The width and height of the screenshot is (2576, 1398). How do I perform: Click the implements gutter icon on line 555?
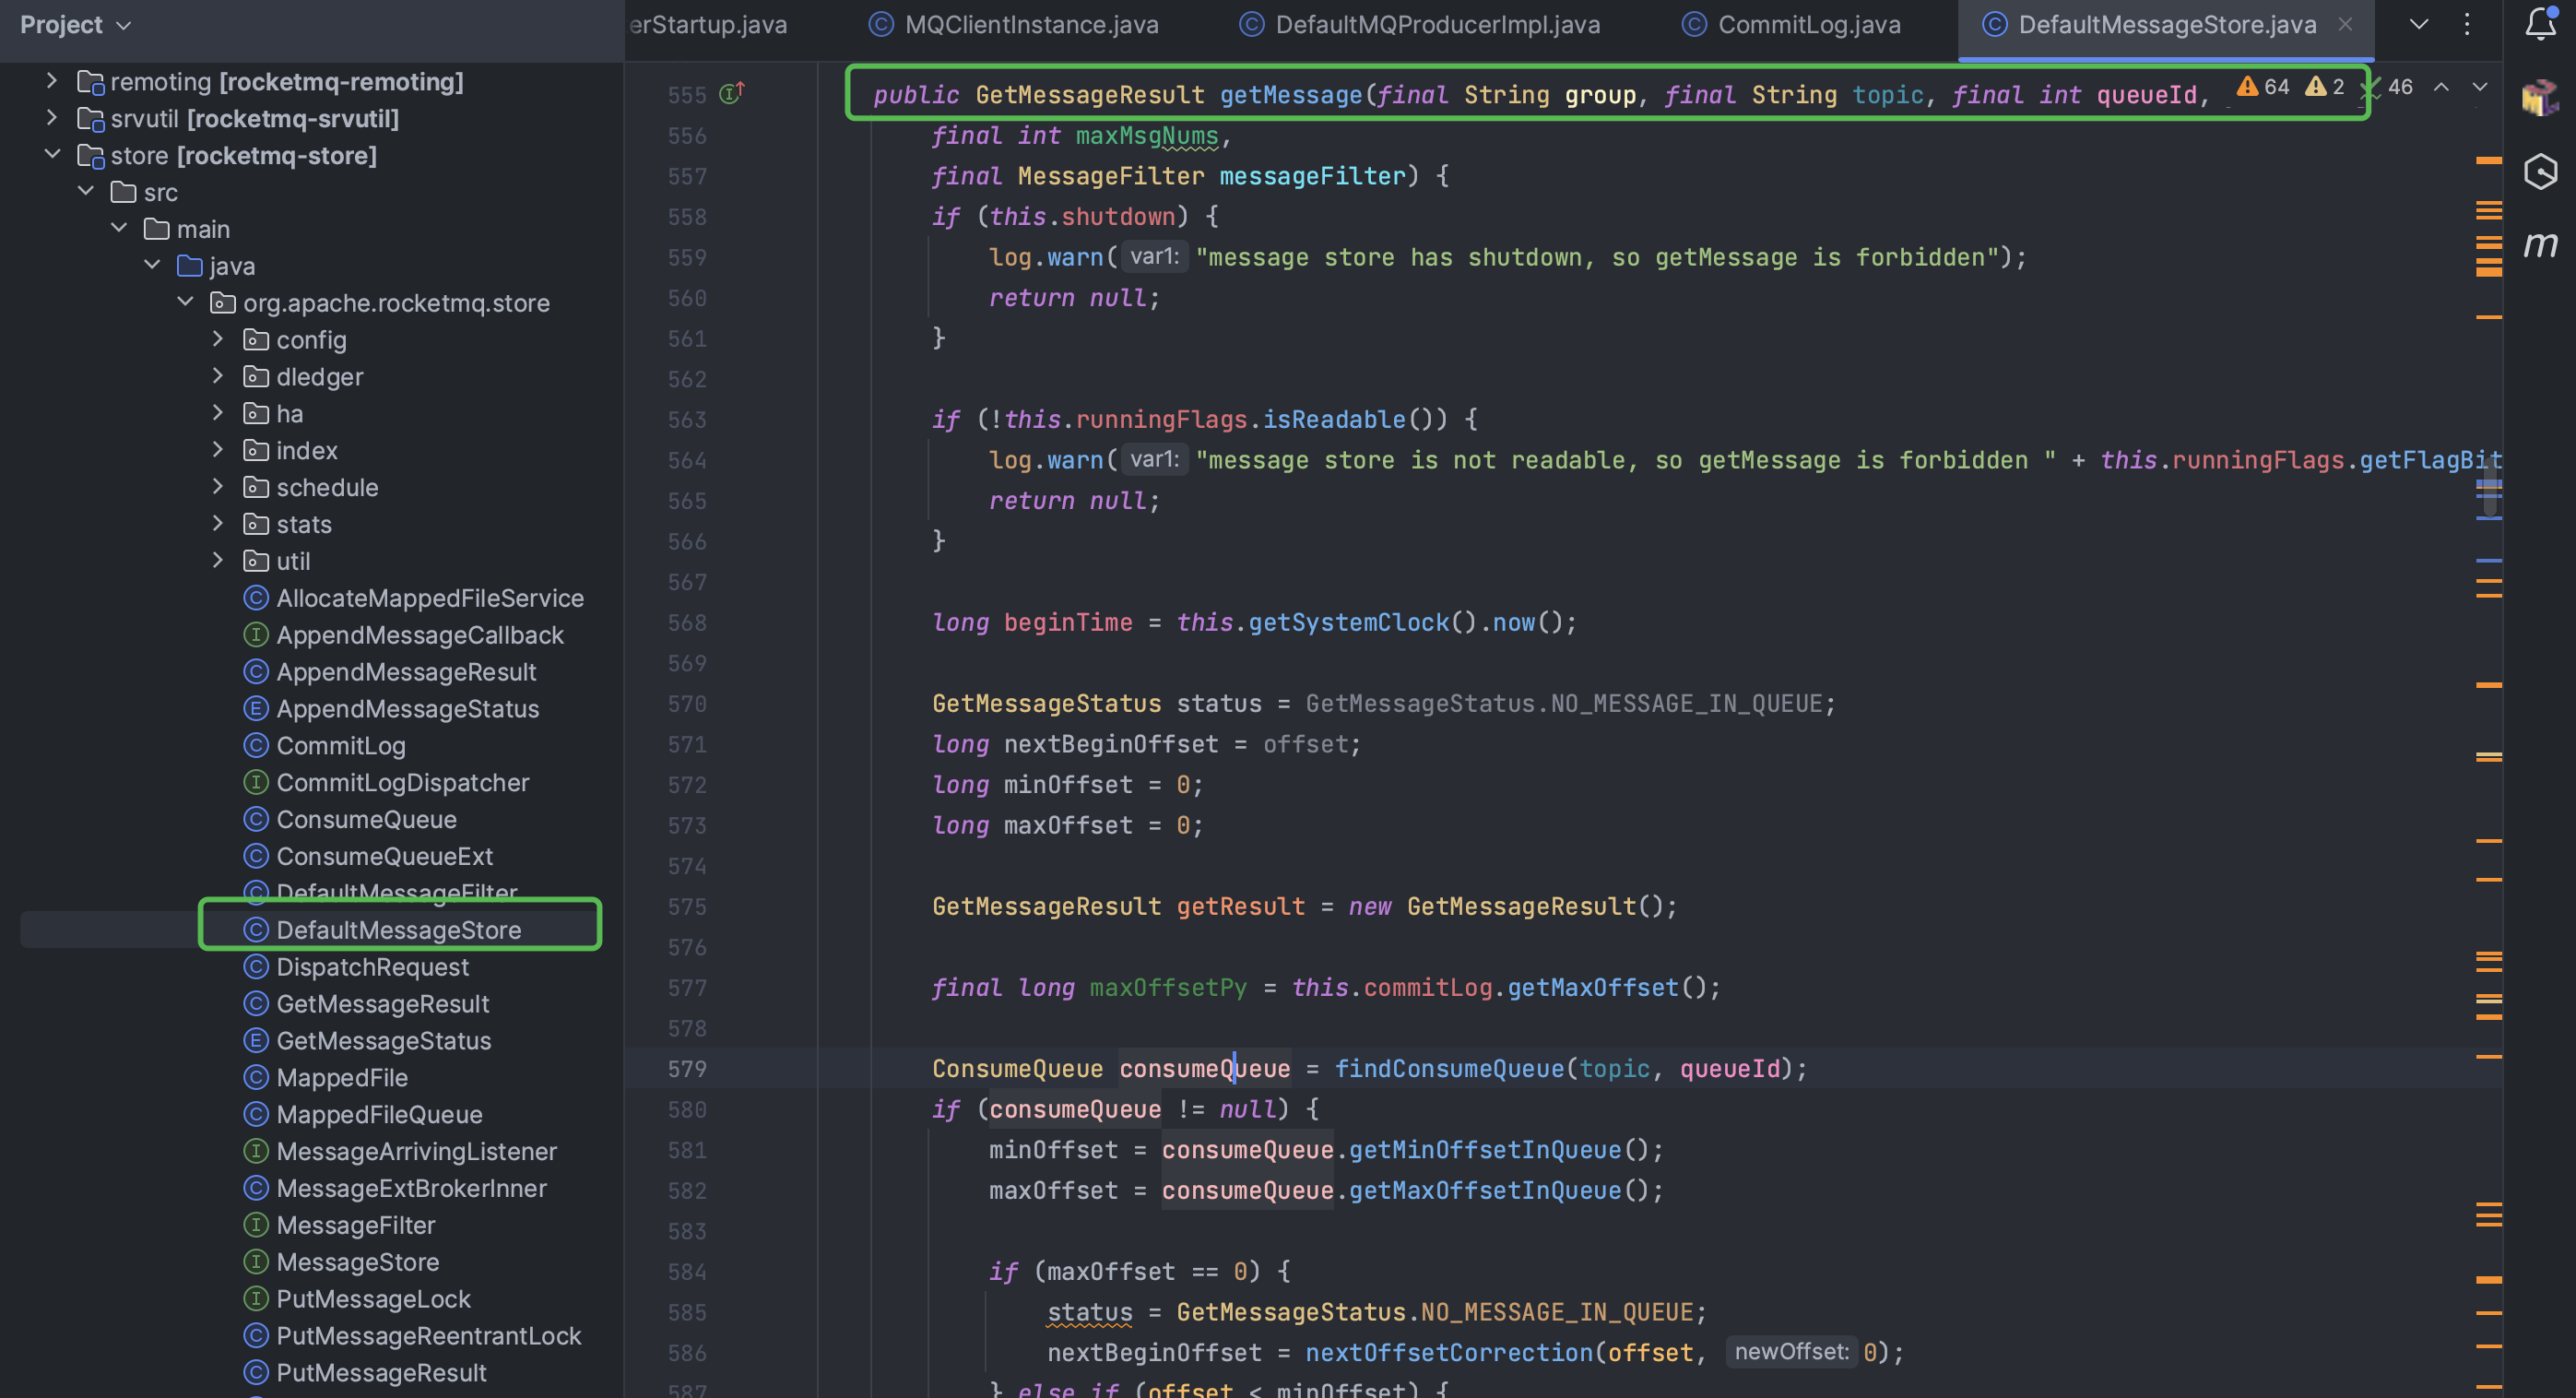click(x=733, y=93)
